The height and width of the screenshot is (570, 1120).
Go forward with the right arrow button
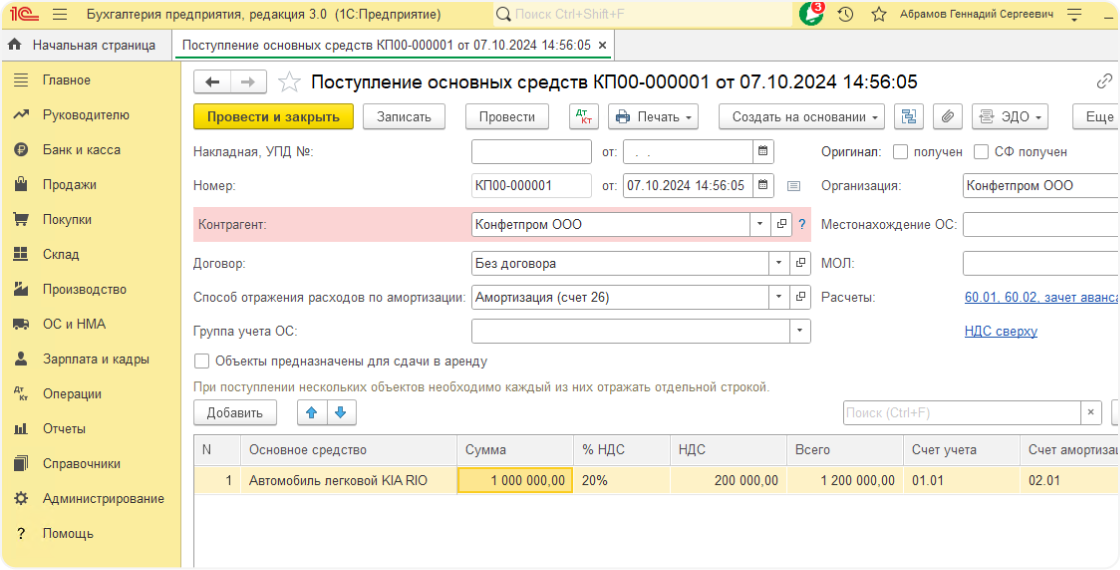click(x=248, y=82)
